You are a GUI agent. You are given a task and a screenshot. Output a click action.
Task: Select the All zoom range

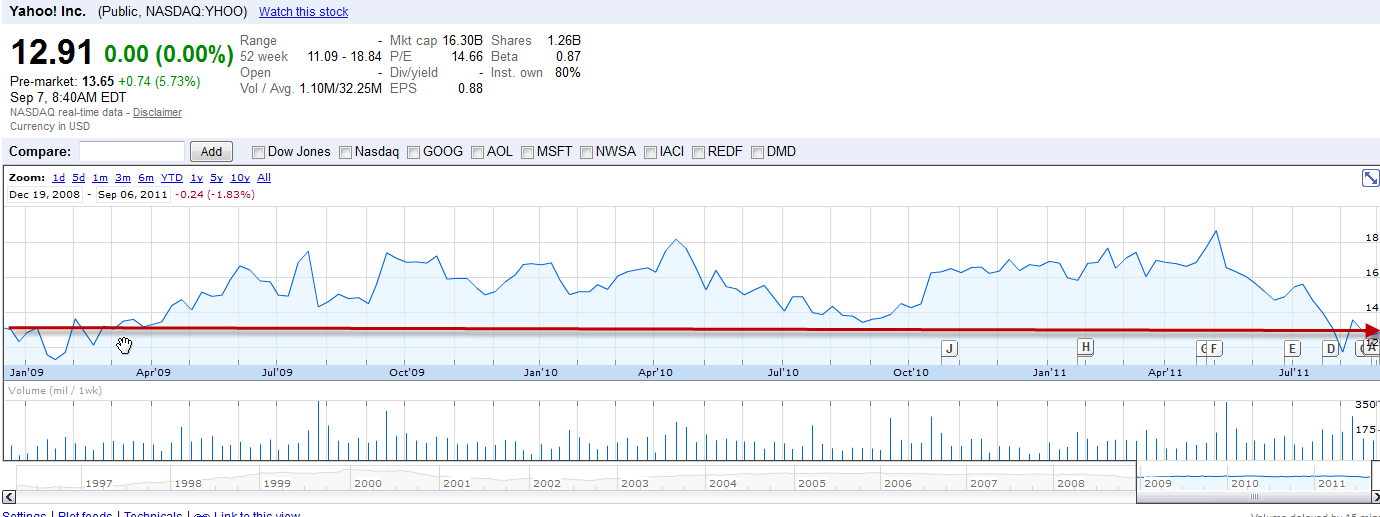(264, 178)
